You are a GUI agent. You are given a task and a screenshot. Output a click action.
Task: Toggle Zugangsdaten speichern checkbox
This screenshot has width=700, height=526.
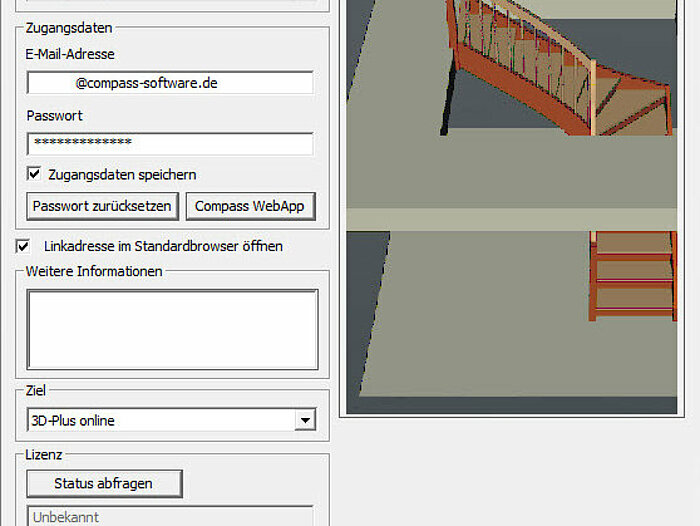34,174
